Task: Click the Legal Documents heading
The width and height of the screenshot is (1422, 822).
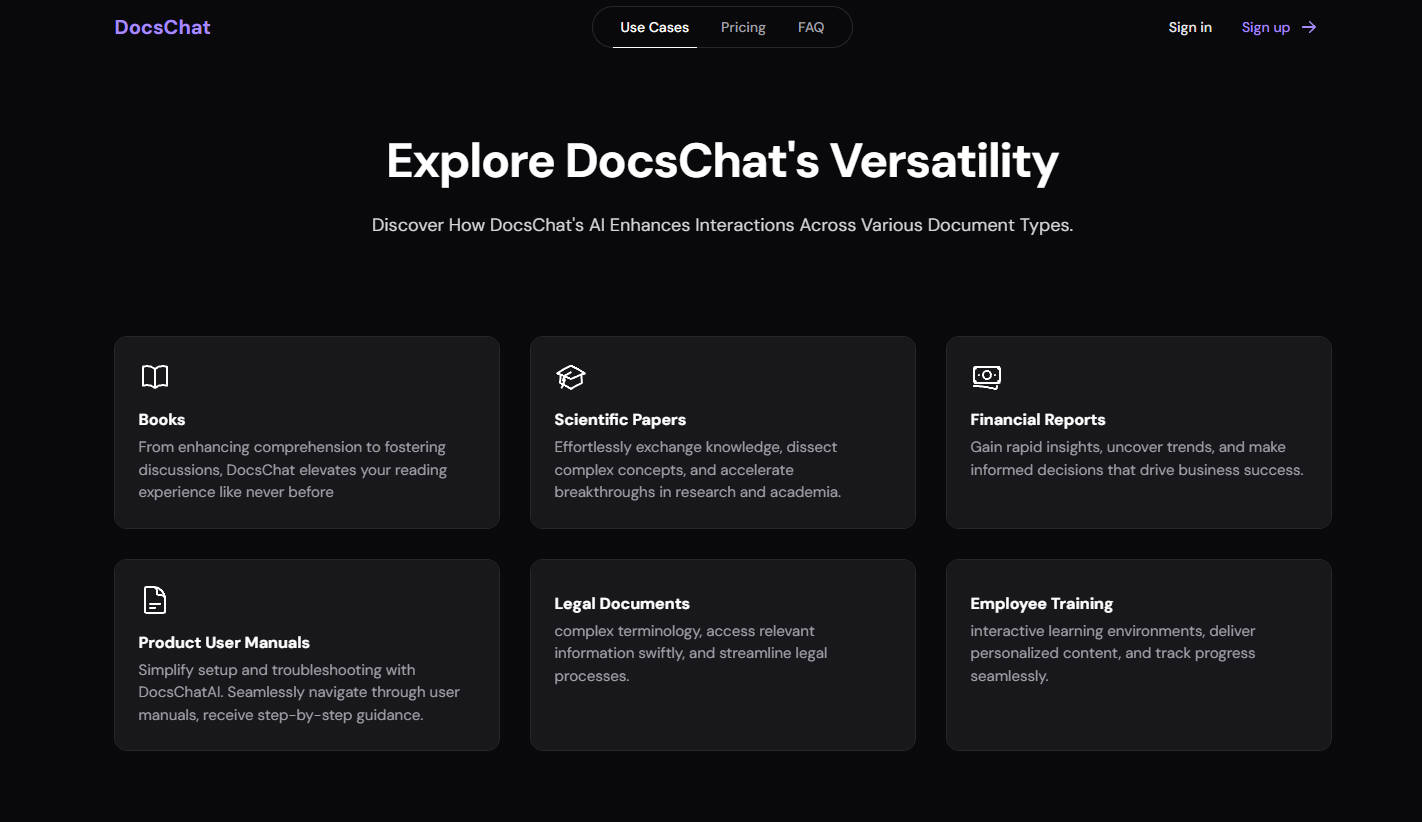Action: coord(622,603)
